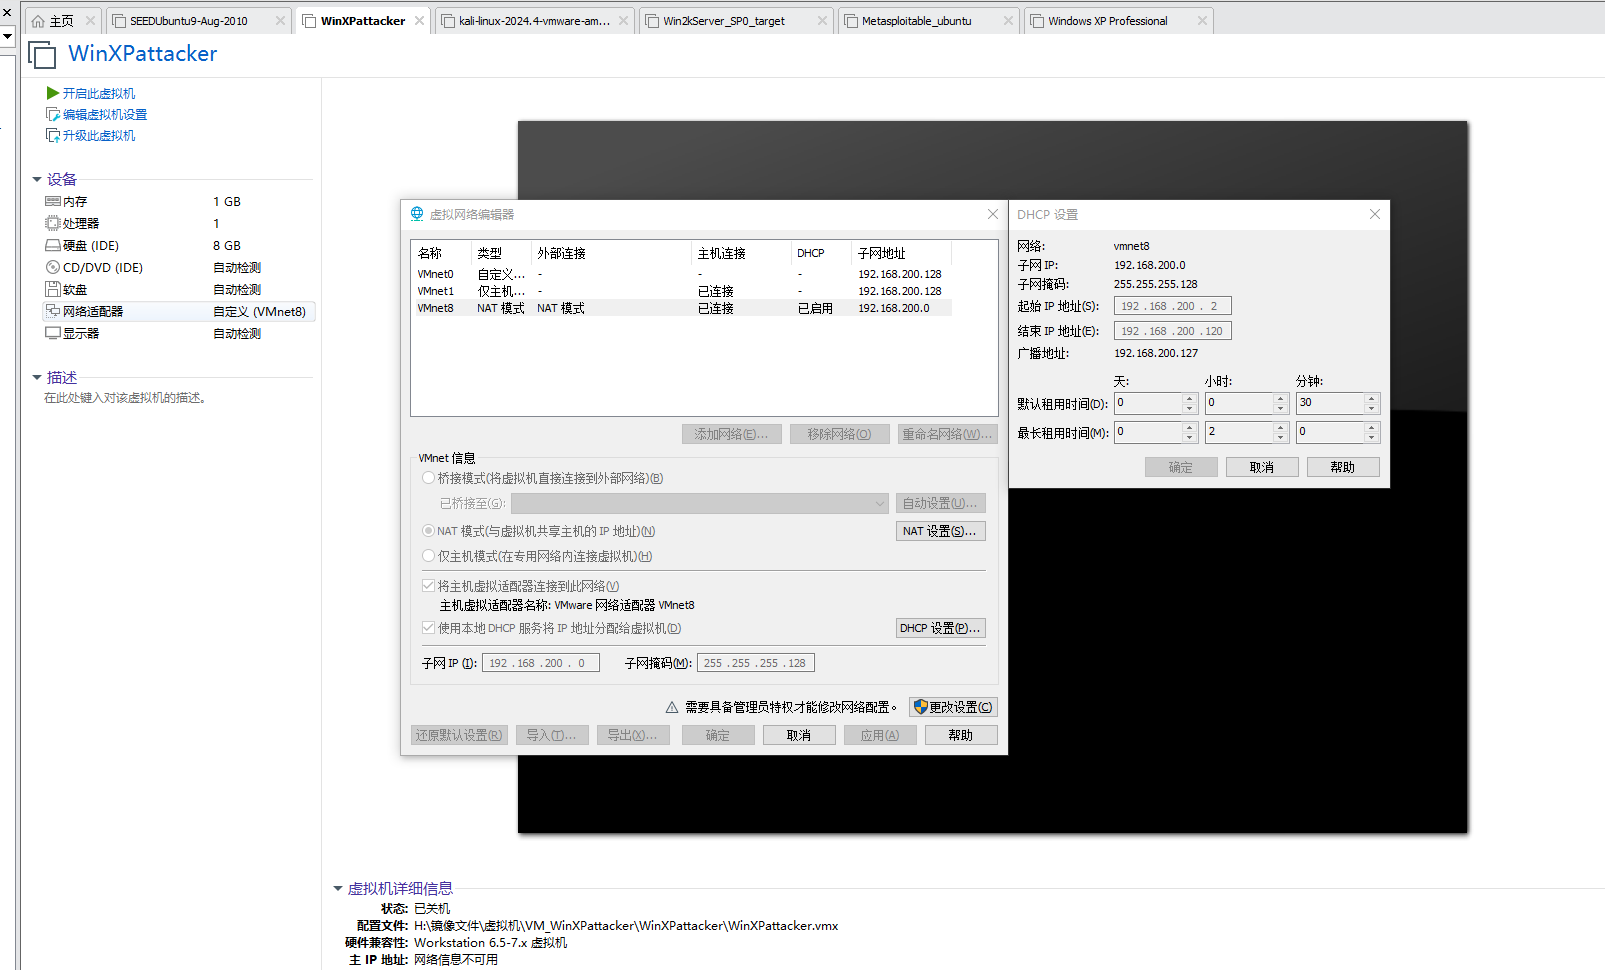Click the 外部连接 column header

[611, 253]
